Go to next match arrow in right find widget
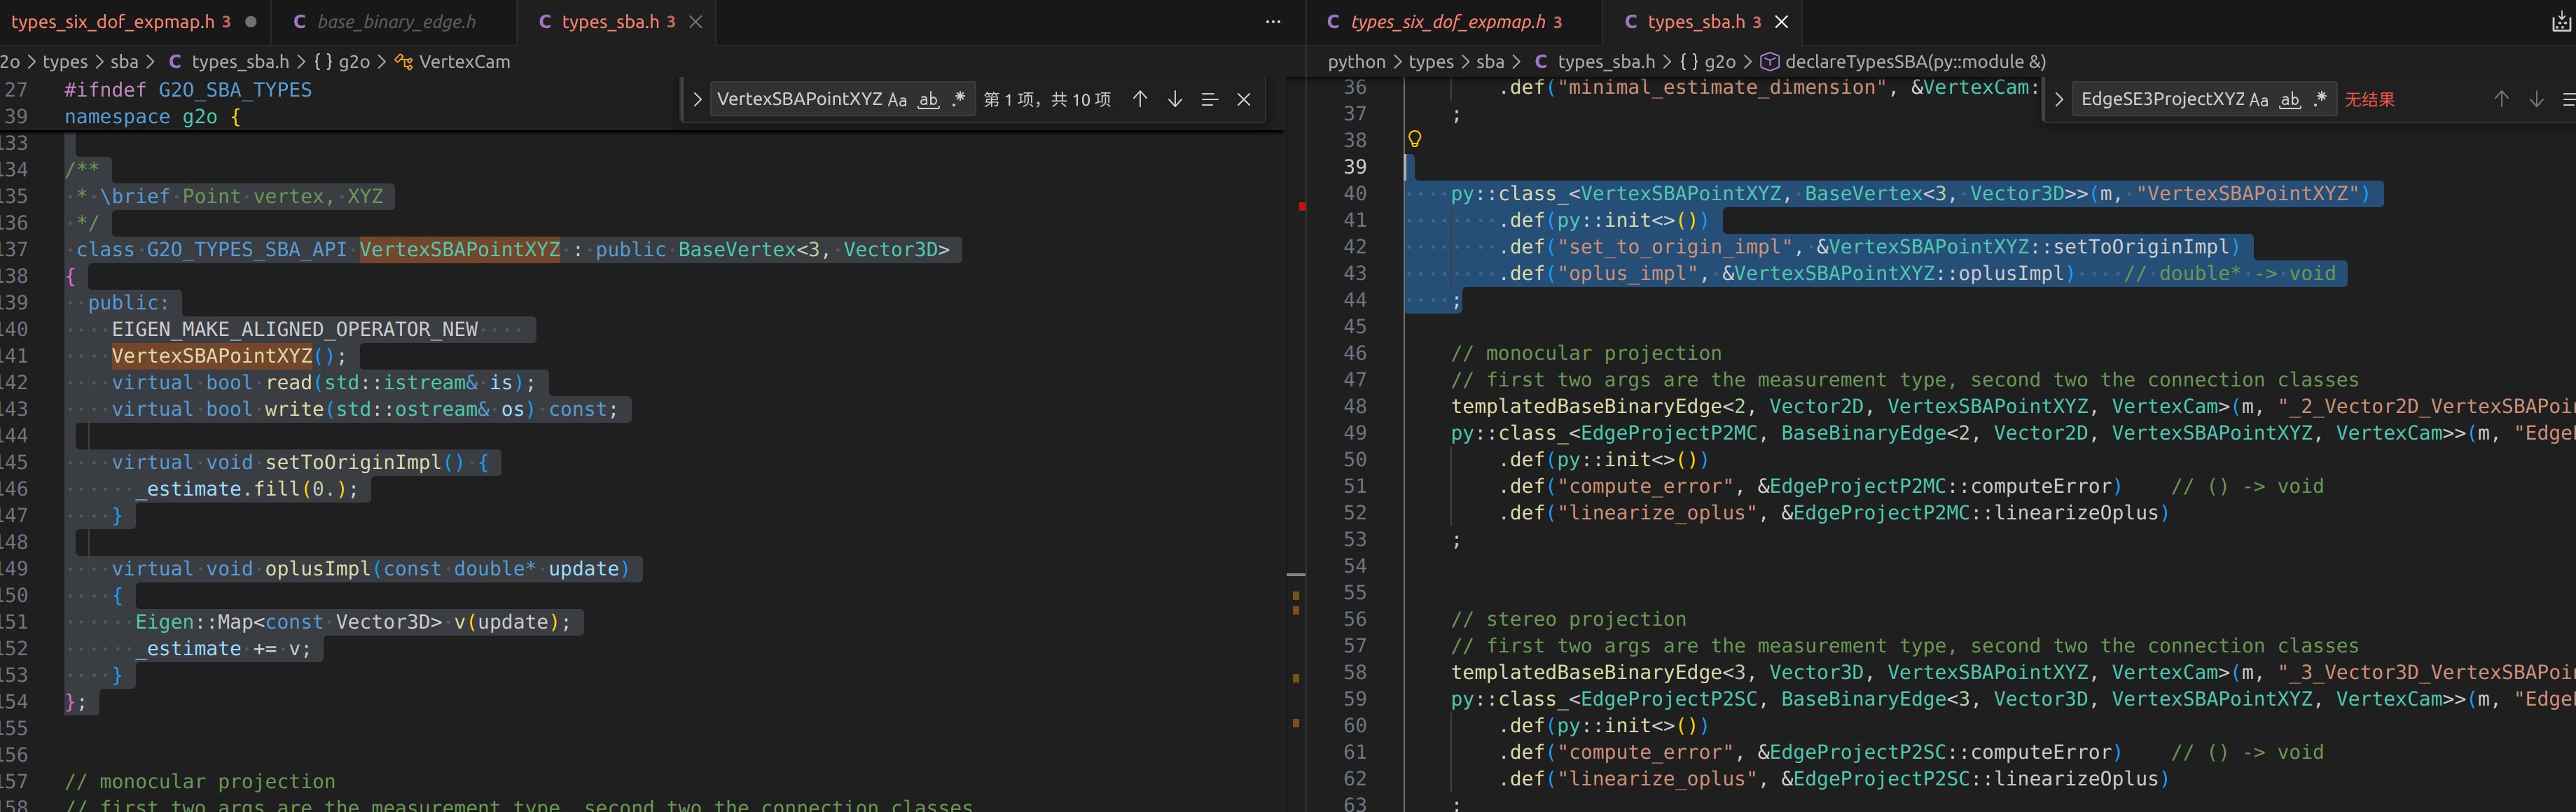 tap(2536, 99)
